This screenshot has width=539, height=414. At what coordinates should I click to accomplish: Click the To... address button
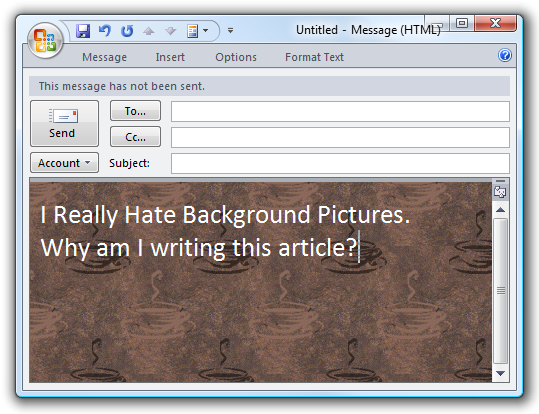click(x=135, y=111)
